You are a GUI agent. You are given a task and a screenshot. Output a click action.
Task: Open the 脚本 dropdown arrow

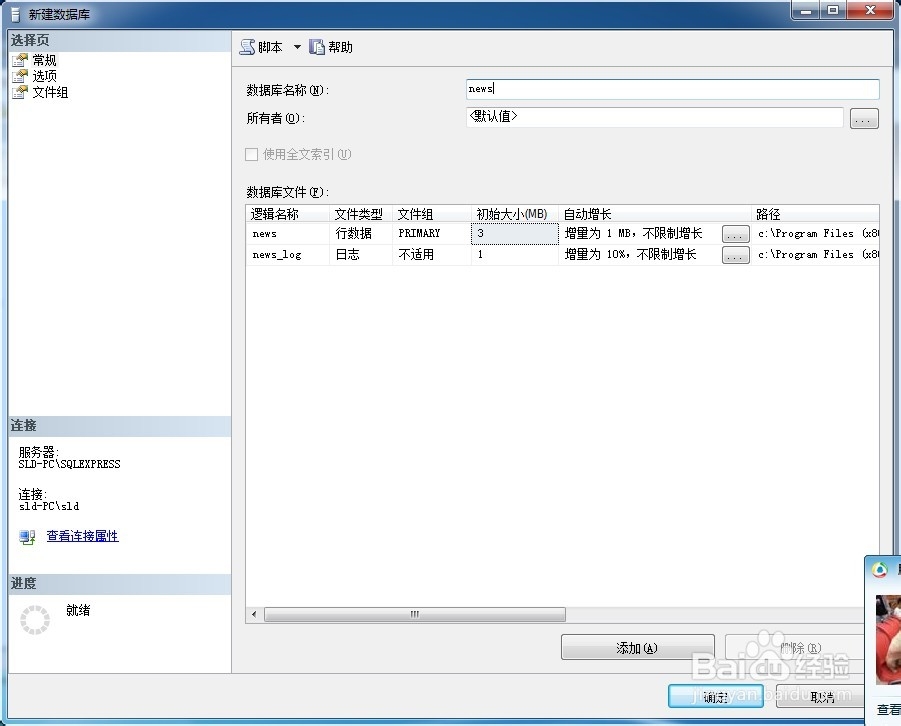click(x=296, y=46)
